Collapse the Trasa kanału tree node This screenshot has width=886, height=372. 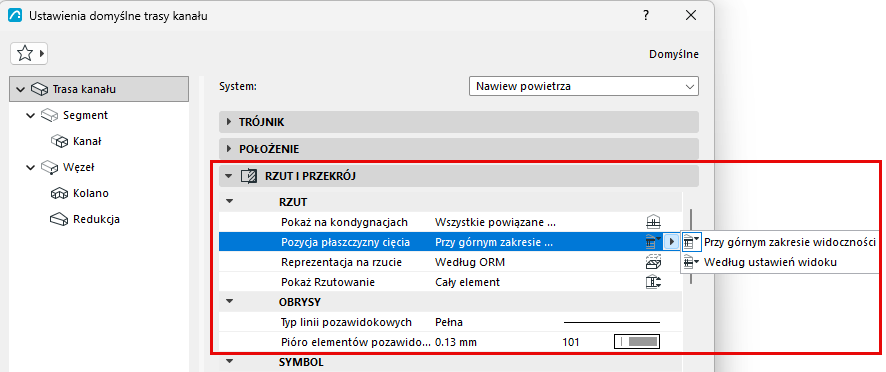point(21,90)
